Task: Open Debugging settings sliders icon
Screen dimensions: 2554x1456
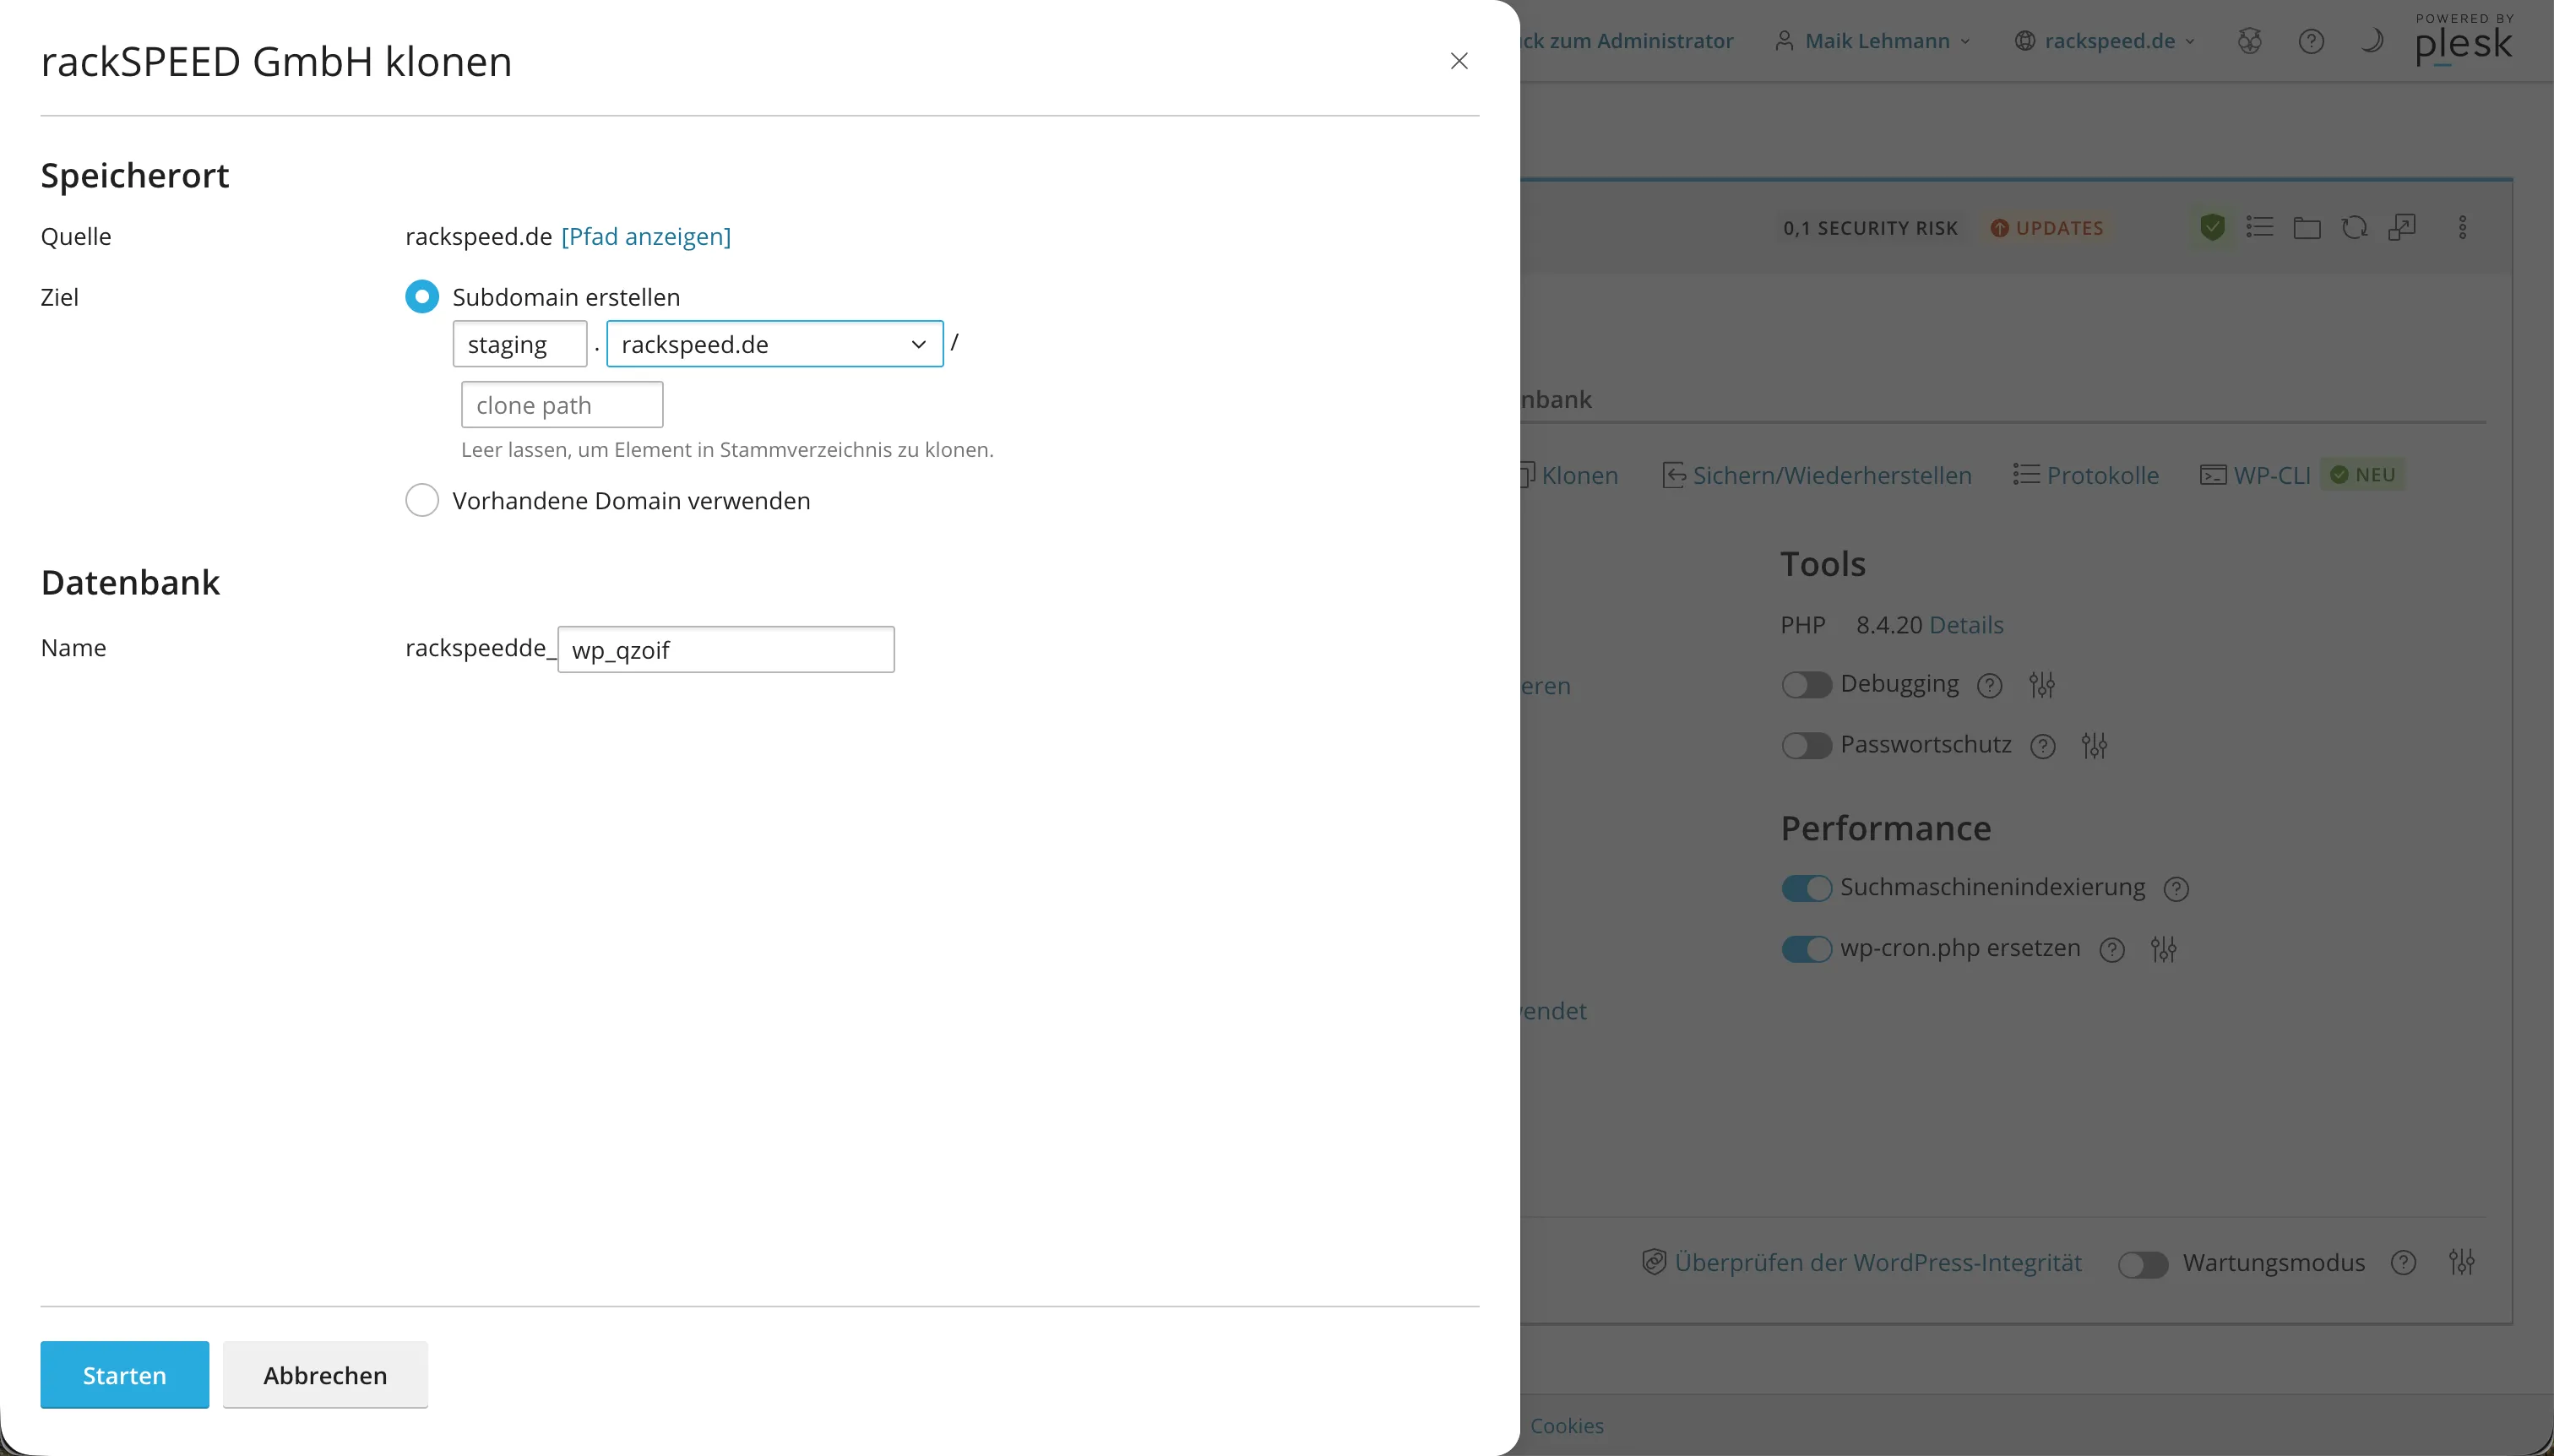Action: pyautogui.click(x=2042, y=685)
